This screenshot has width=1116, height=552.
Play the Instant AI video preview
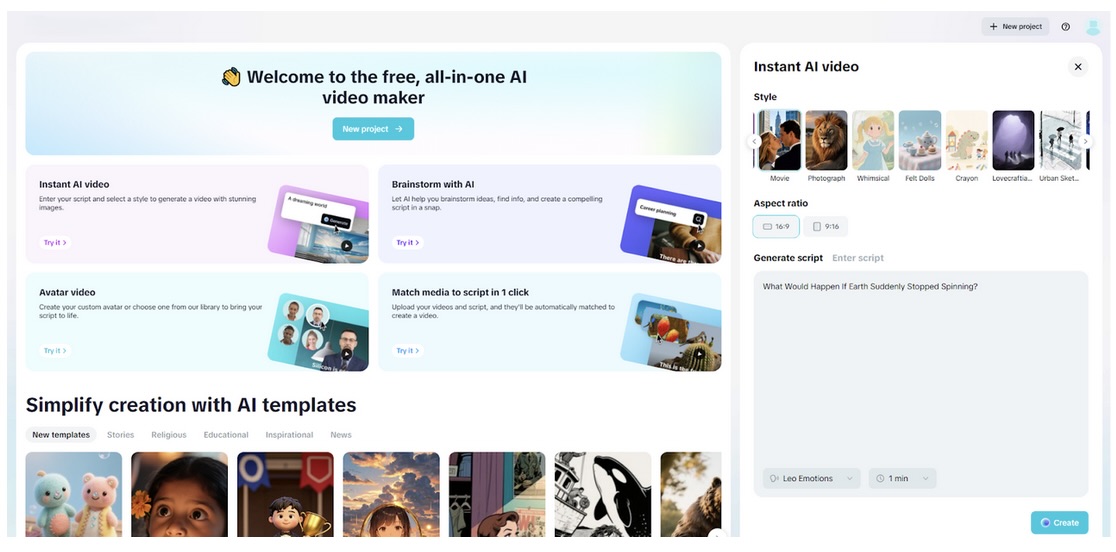[346, 245]
